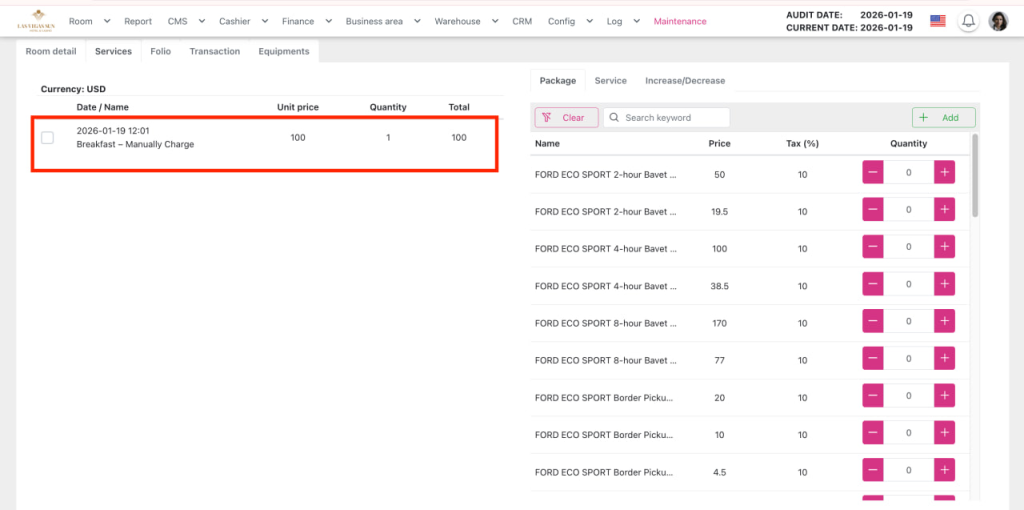Open the Maintenance menu item
This screenshot has height=510, width=1024.
click(680, 21)
